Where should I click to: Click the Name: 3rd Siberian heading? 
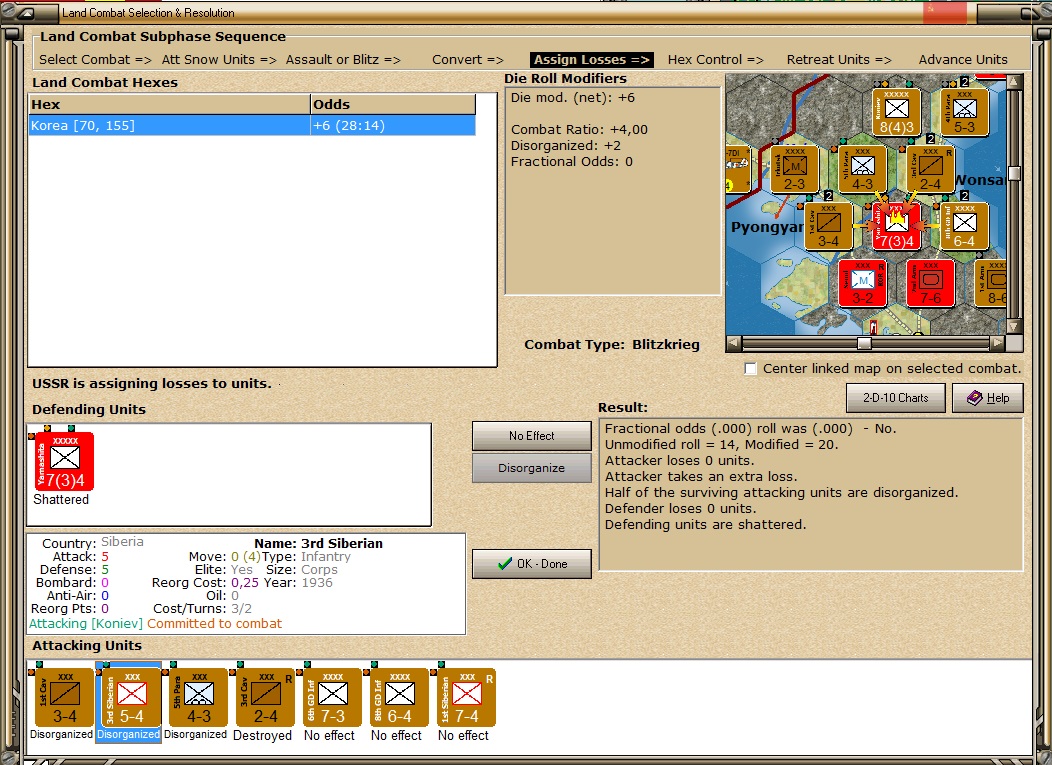coord(318,544)
